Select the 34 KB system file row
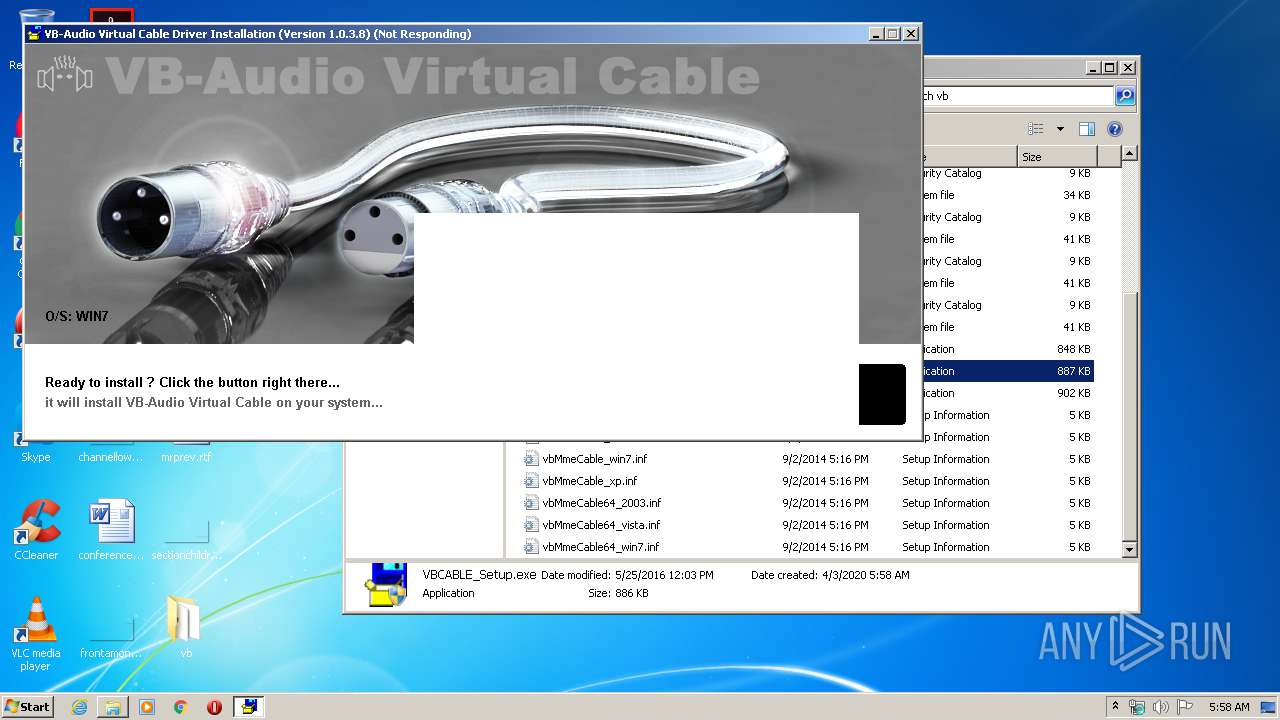The image size is (1280, 720). tap(1007, 195)
